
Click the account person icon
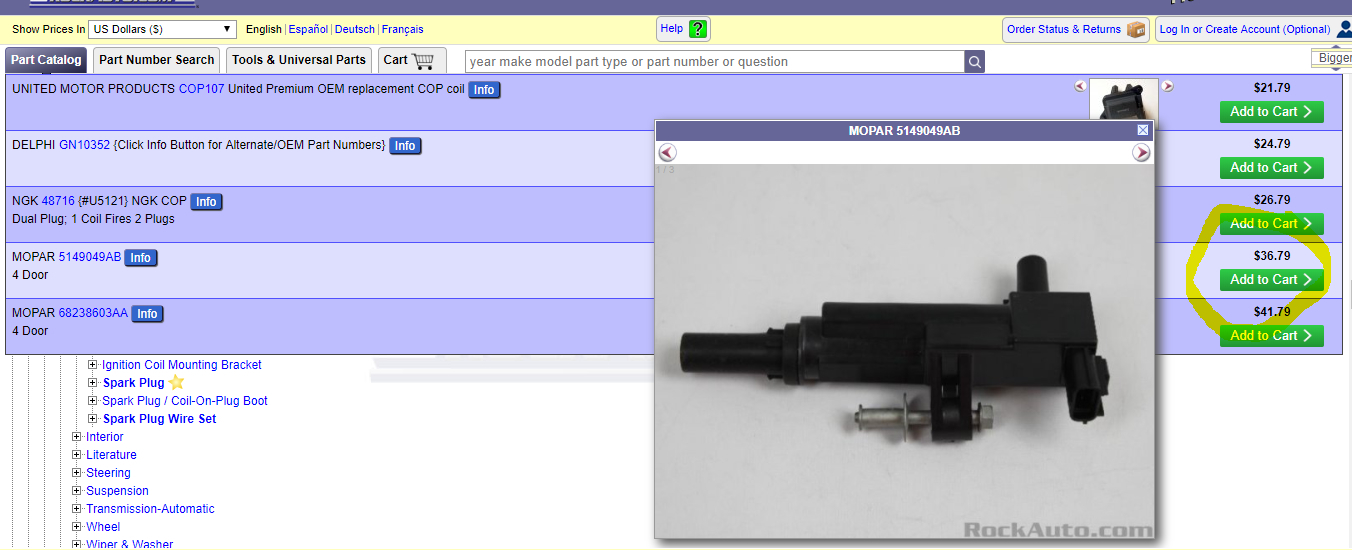(1345, 29)
